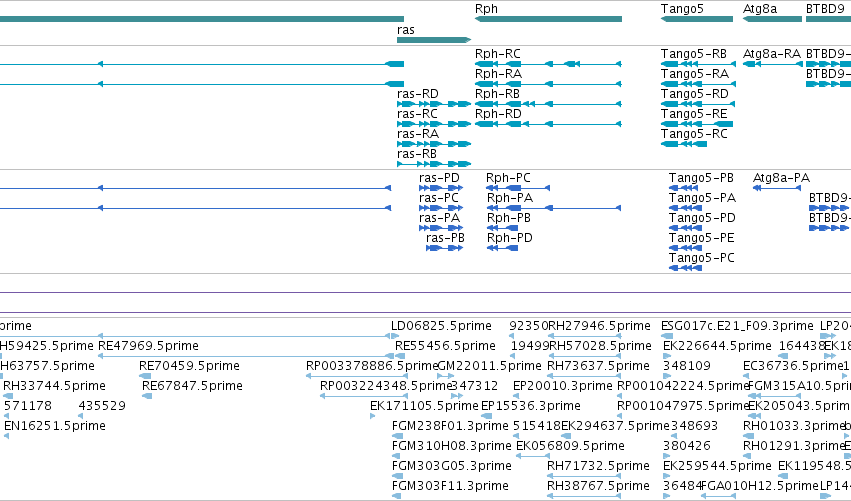Select EST RP003224348.5prime label

[x=385, y=386]
